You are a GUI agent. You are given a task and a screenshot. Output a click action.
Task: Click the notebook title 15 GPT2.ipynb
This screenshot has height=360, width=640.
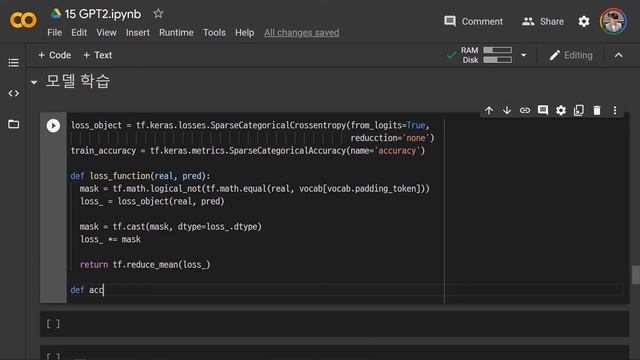coord(103,14)
